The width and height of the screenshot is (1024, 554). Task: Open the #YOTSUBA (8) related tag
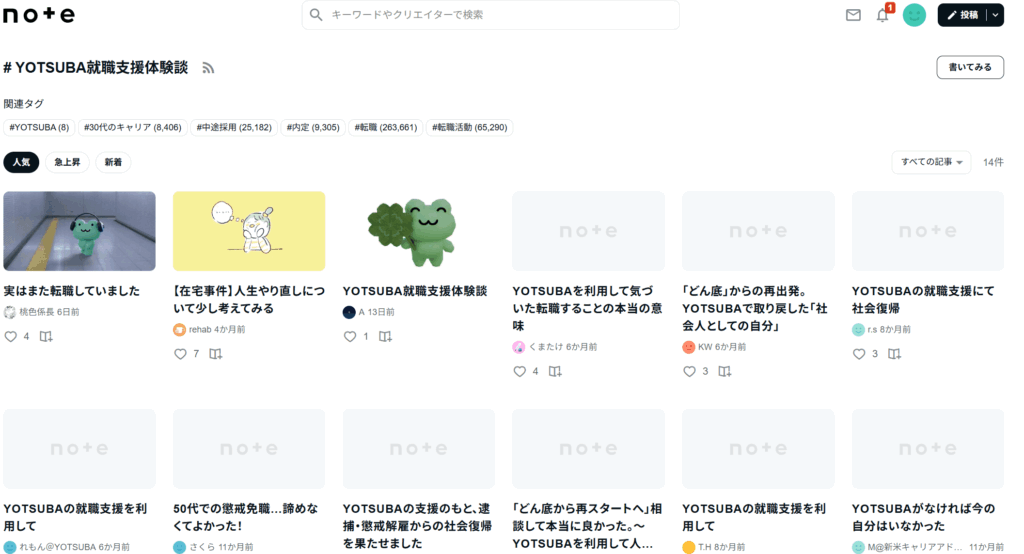tap(39, 127)
